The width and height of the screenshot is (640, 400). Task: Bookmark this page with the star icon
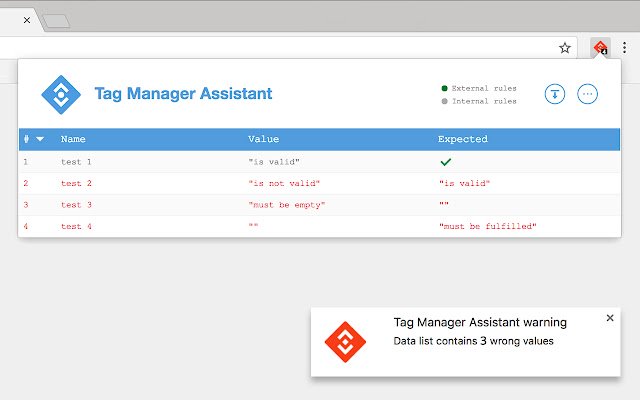pyautogui.click(x=564, y=48)
